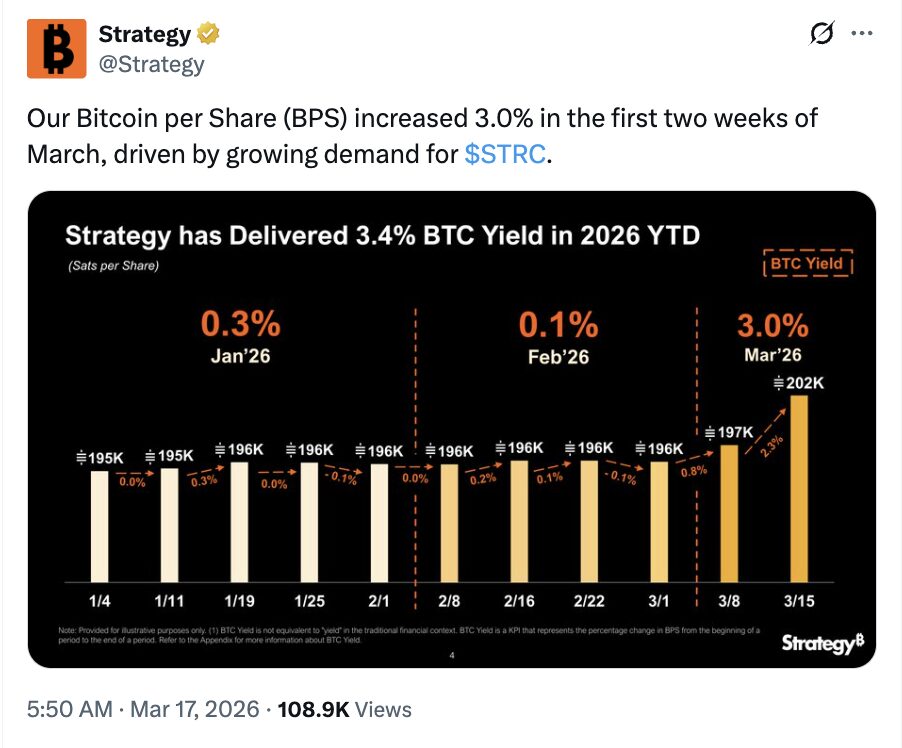Open the tweet's three-dot options menu
This screenshot has width=902, height=748.
(862, 33)
